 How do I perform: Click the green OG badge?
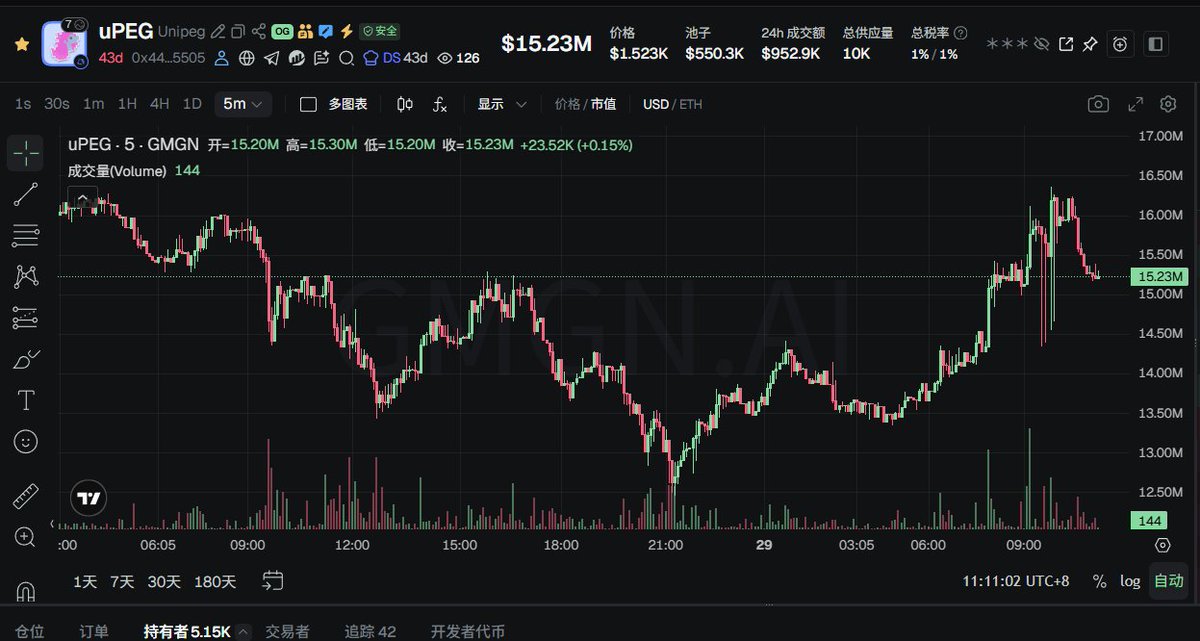282,32
